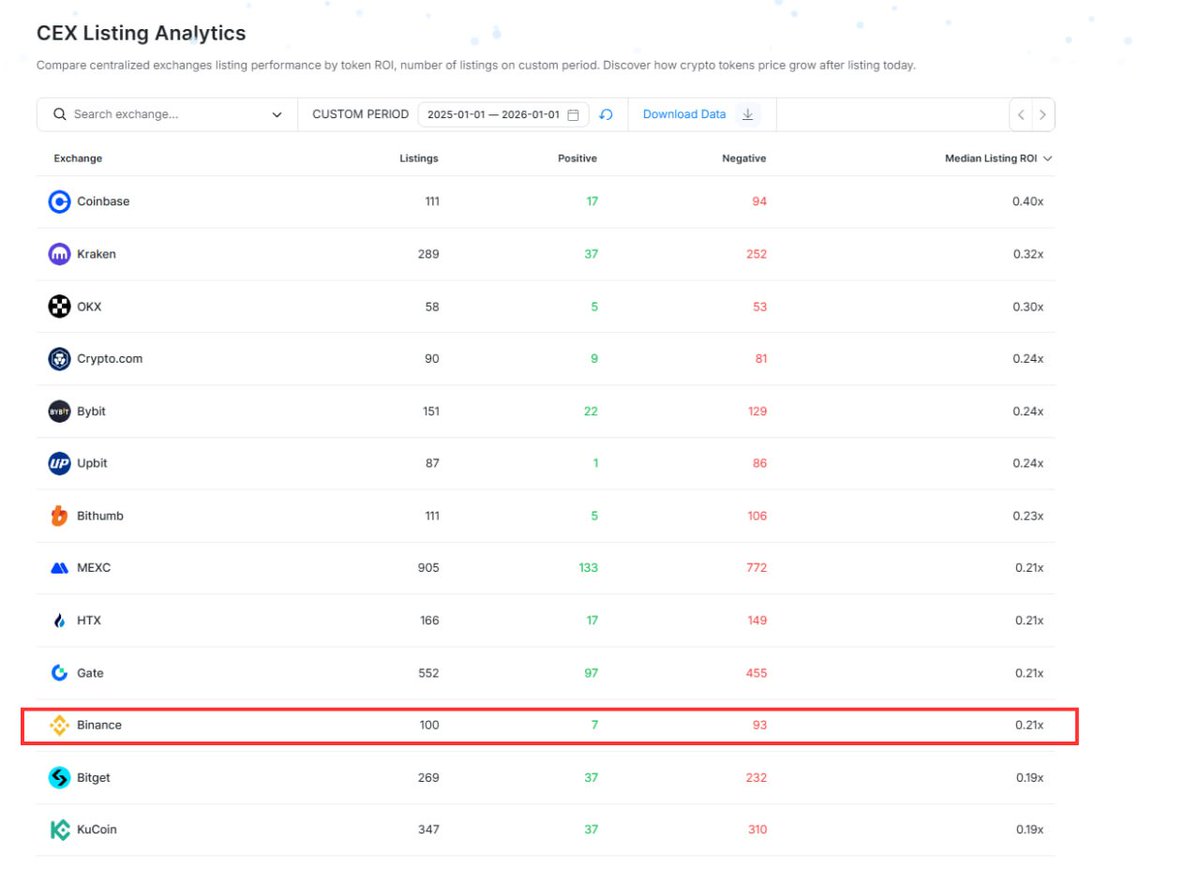
Task: Click Bitget's 269 listings value
Action: [428, 777]
